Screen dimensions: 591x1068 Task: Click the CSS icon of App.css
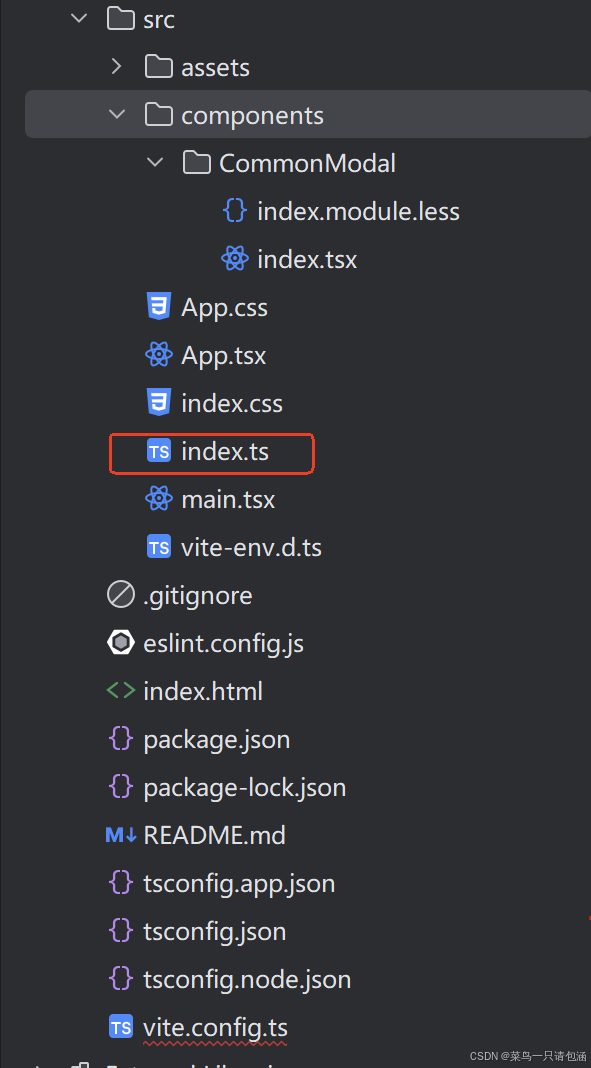[x=159, y=307]
